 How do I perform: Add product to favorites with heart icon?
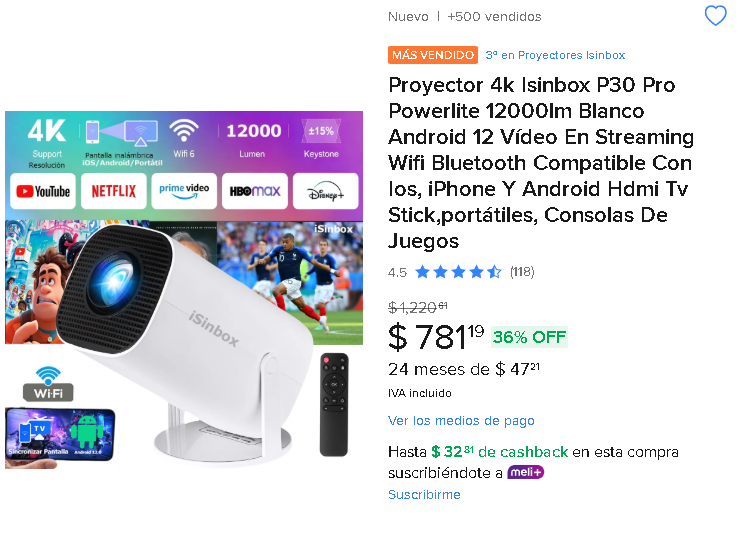click(715, 16)
